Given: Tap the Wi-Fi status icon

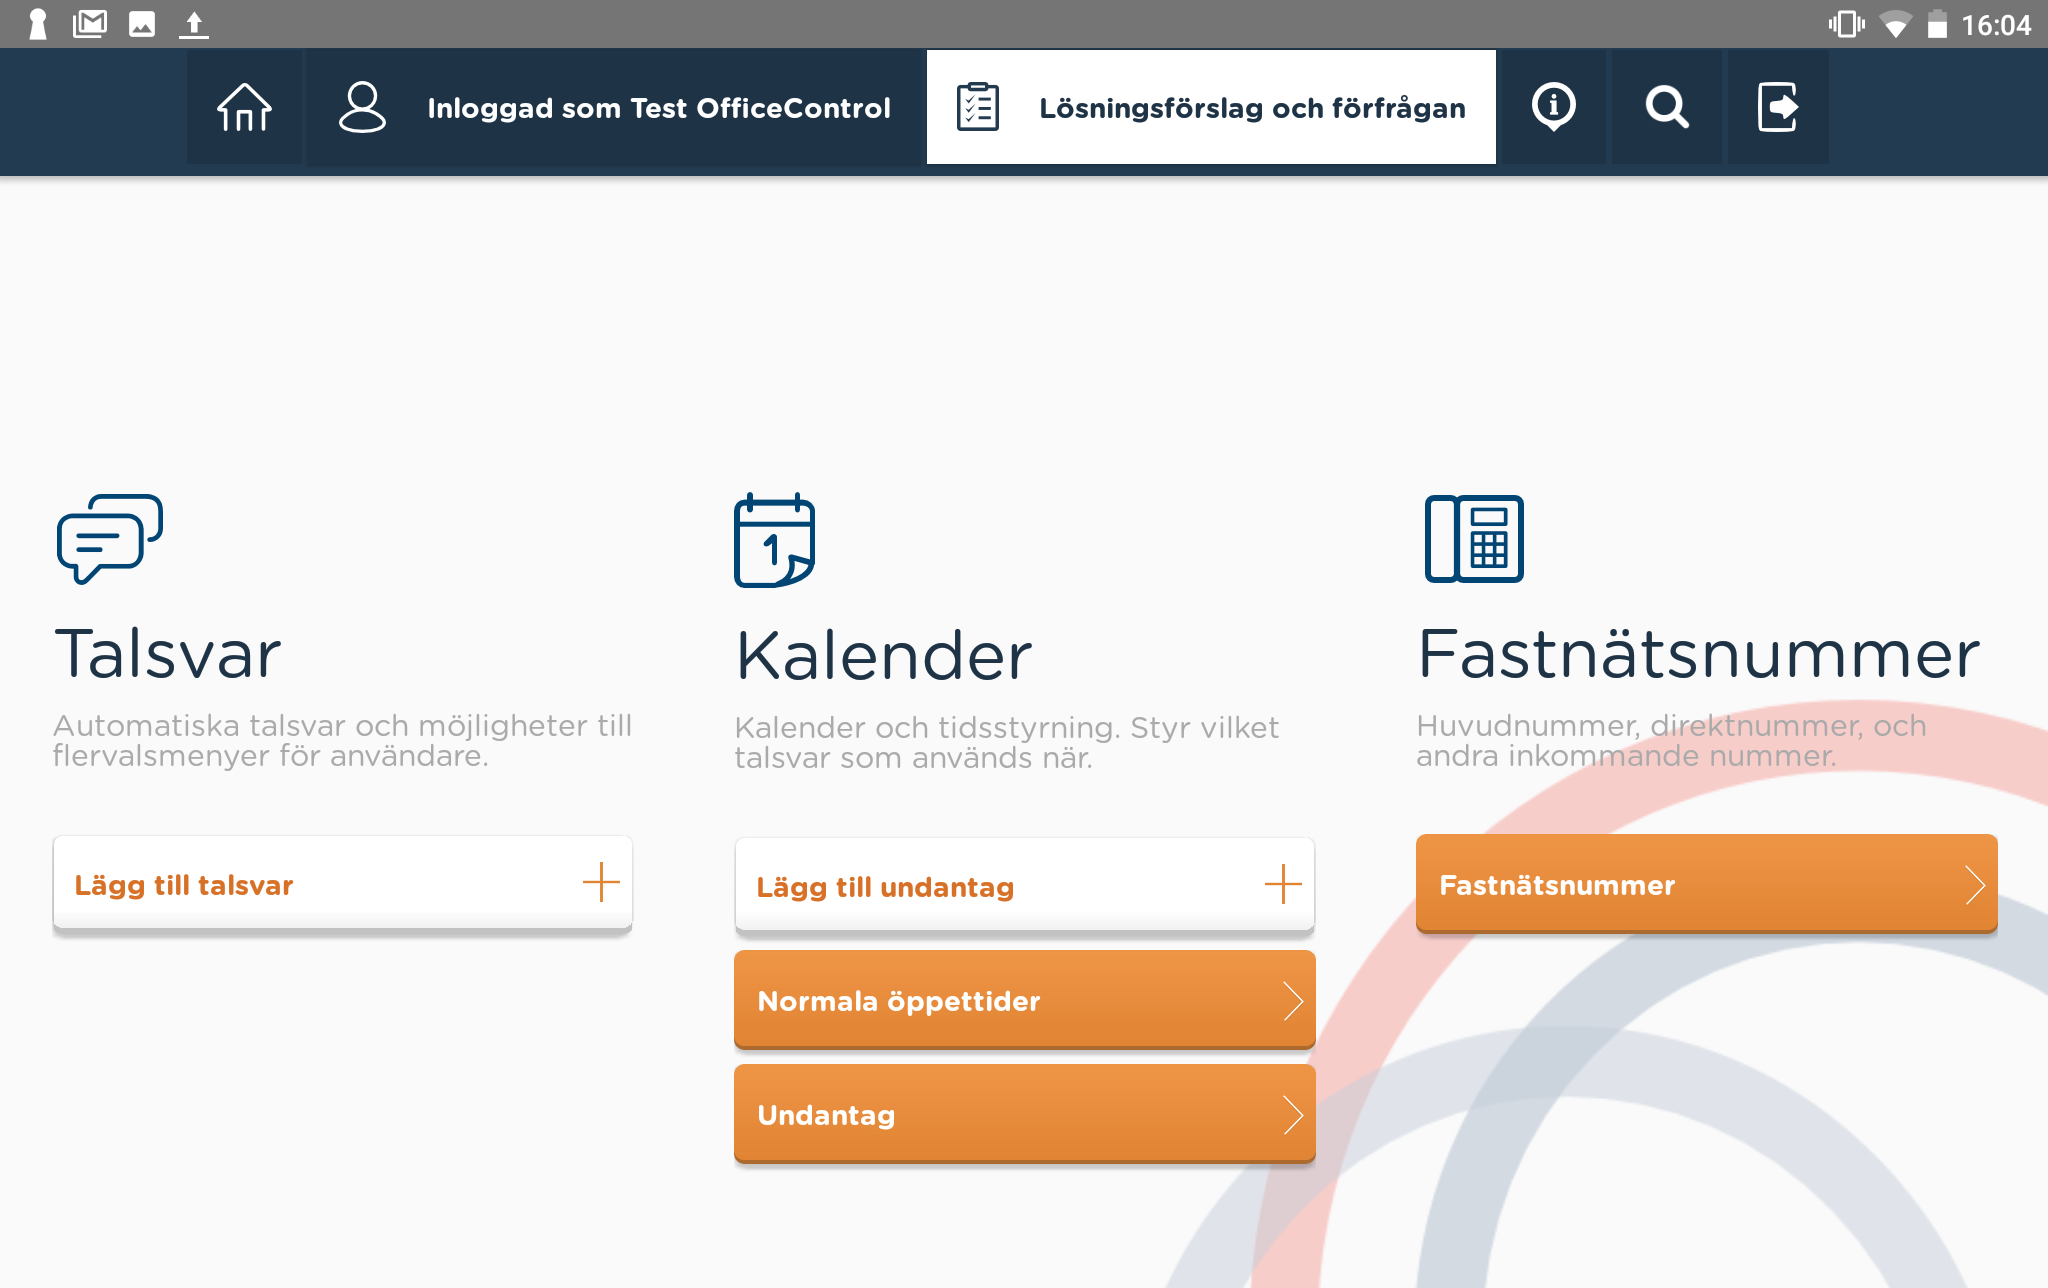Looking at the screenshot, I should point(1895,24).
